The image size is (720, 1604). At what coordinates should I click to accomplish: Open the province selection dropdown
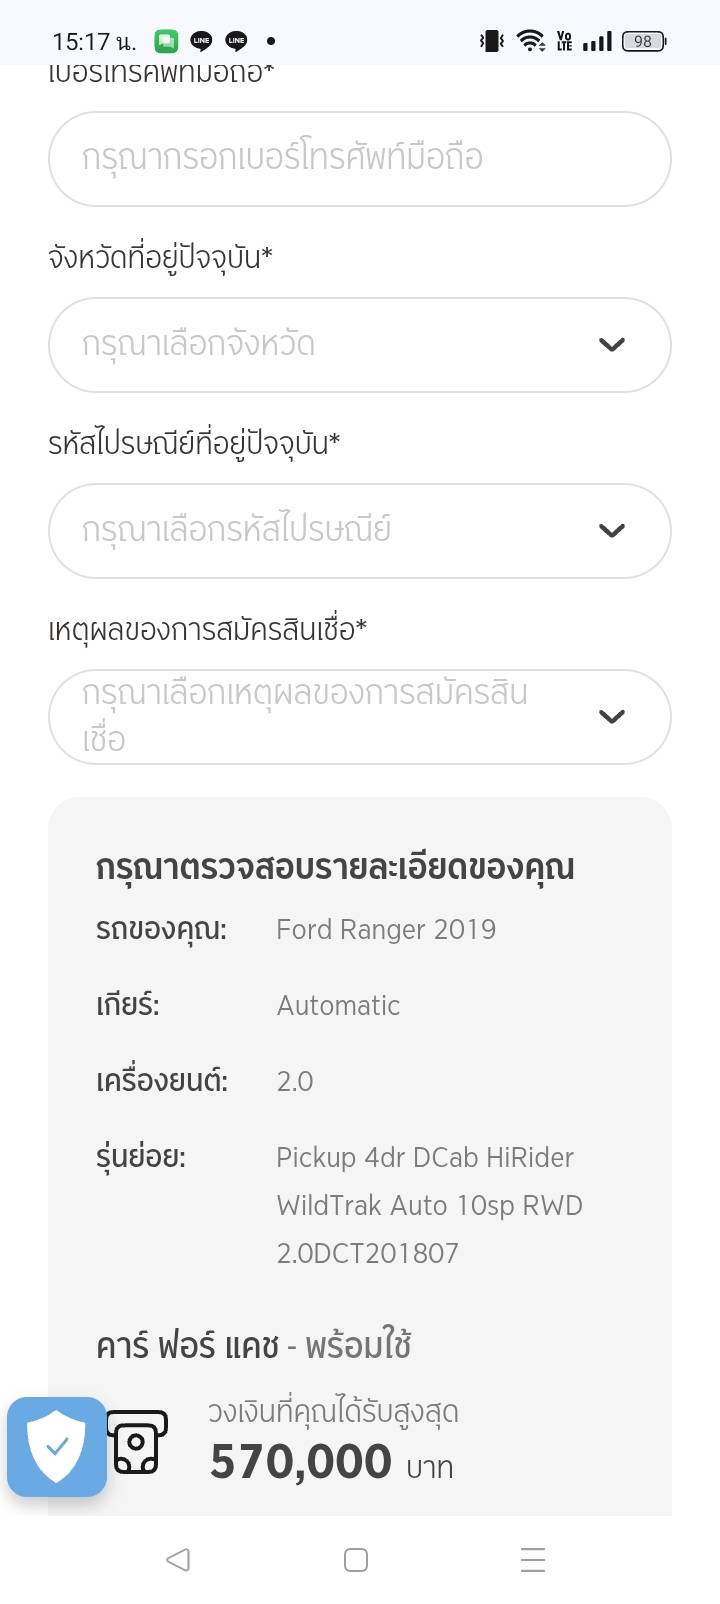point(330,345)
